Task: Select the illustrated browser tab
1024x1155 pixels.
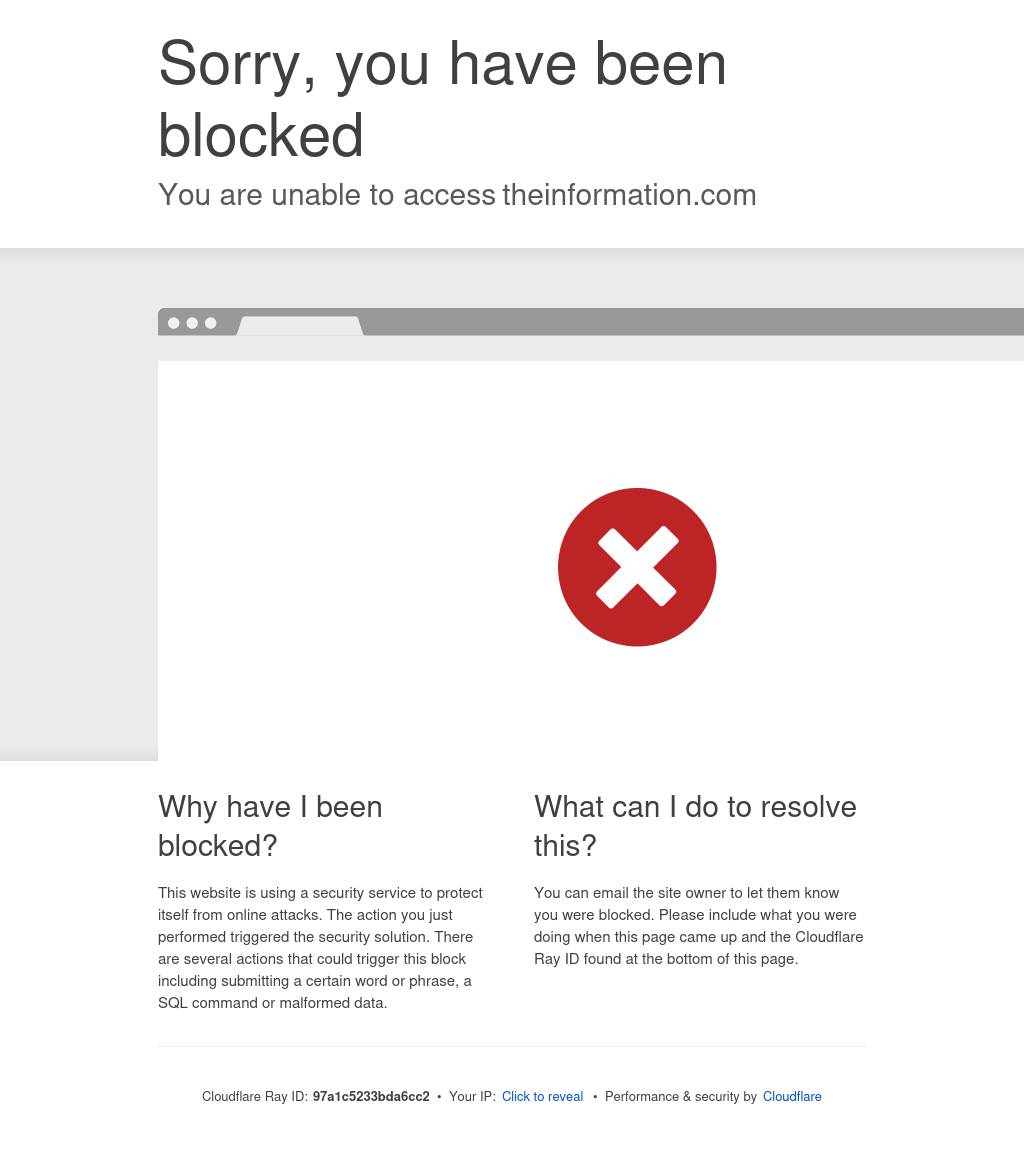Action: point(300,326)
